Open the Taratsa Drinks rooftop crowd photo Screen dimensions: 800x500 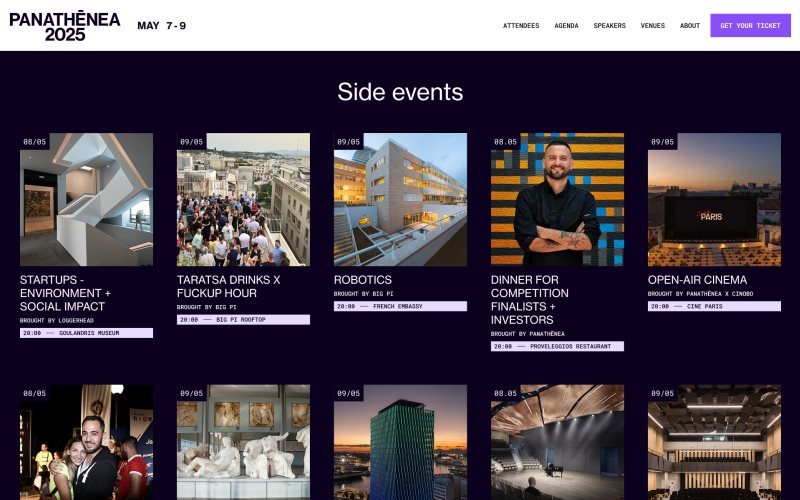tap(243, 199)
